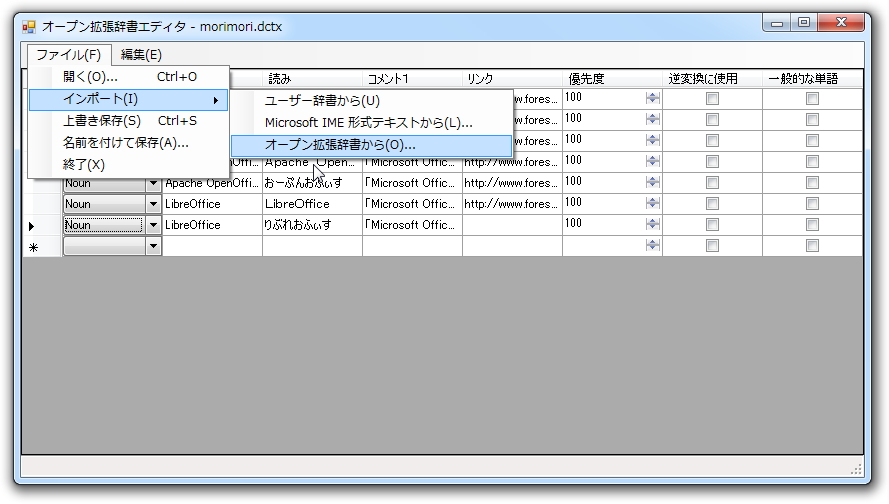Viewport: 889px width, 504px height.
Task: Toggle 一般的な単語 for りぶれおふぃす row
Action: point(812,225)
